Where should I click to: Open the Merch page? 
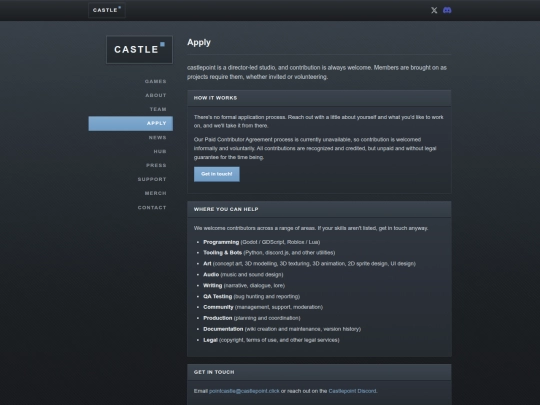(156, 194)
